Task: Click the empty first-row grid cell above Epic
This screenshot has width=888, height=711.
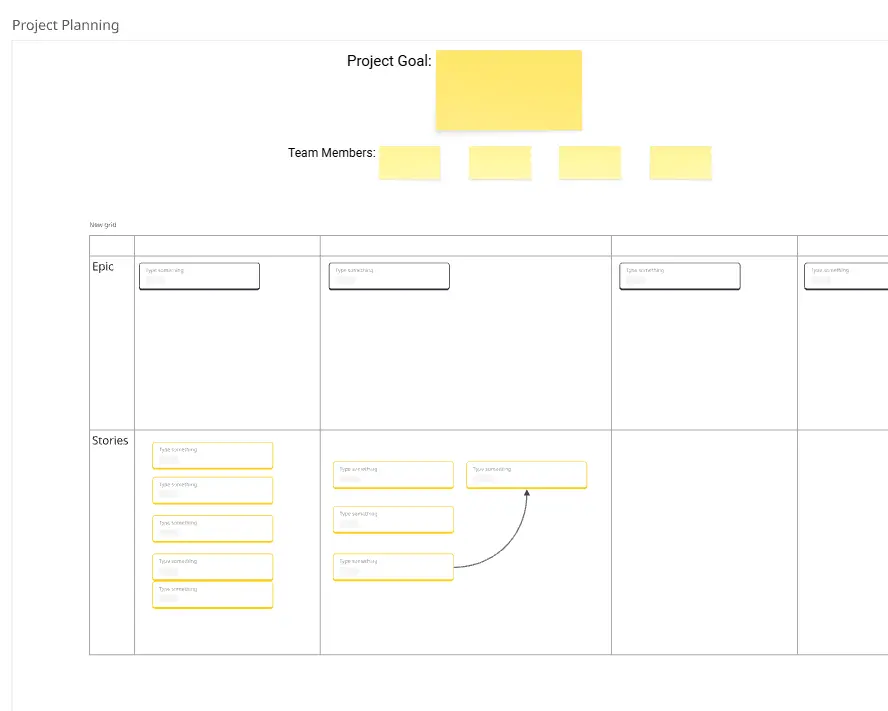Action: pos(226,243)
